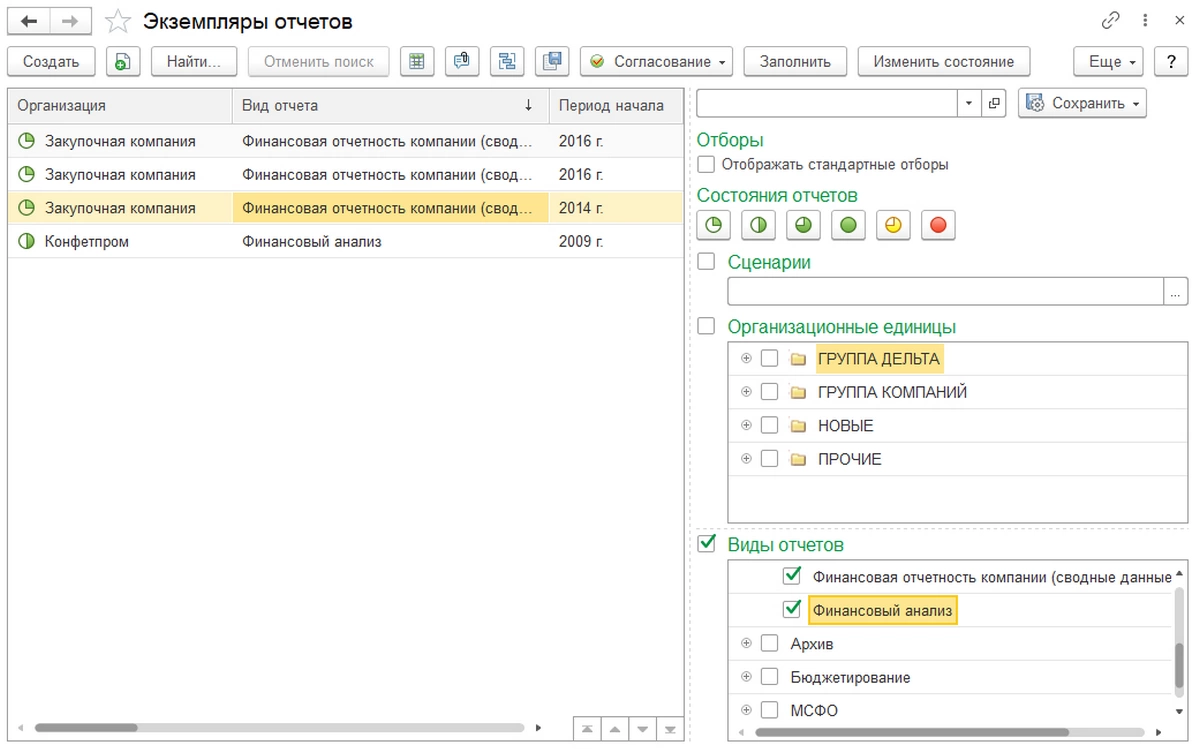Viewport: 1200px width, 753px height.
Task: Open the Сохранить dropdown button
Action: click(x=1083, y=103)
